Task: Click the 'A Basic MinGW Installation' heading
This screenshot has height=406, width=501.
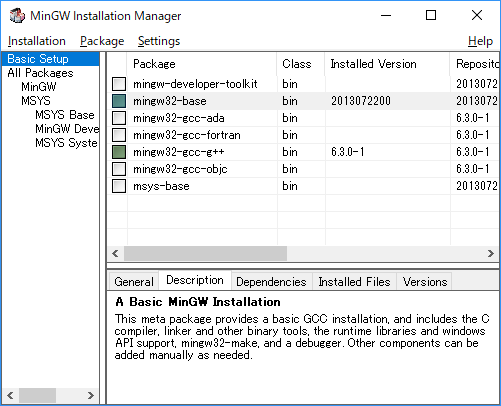Action: click(x=198, y=302)
